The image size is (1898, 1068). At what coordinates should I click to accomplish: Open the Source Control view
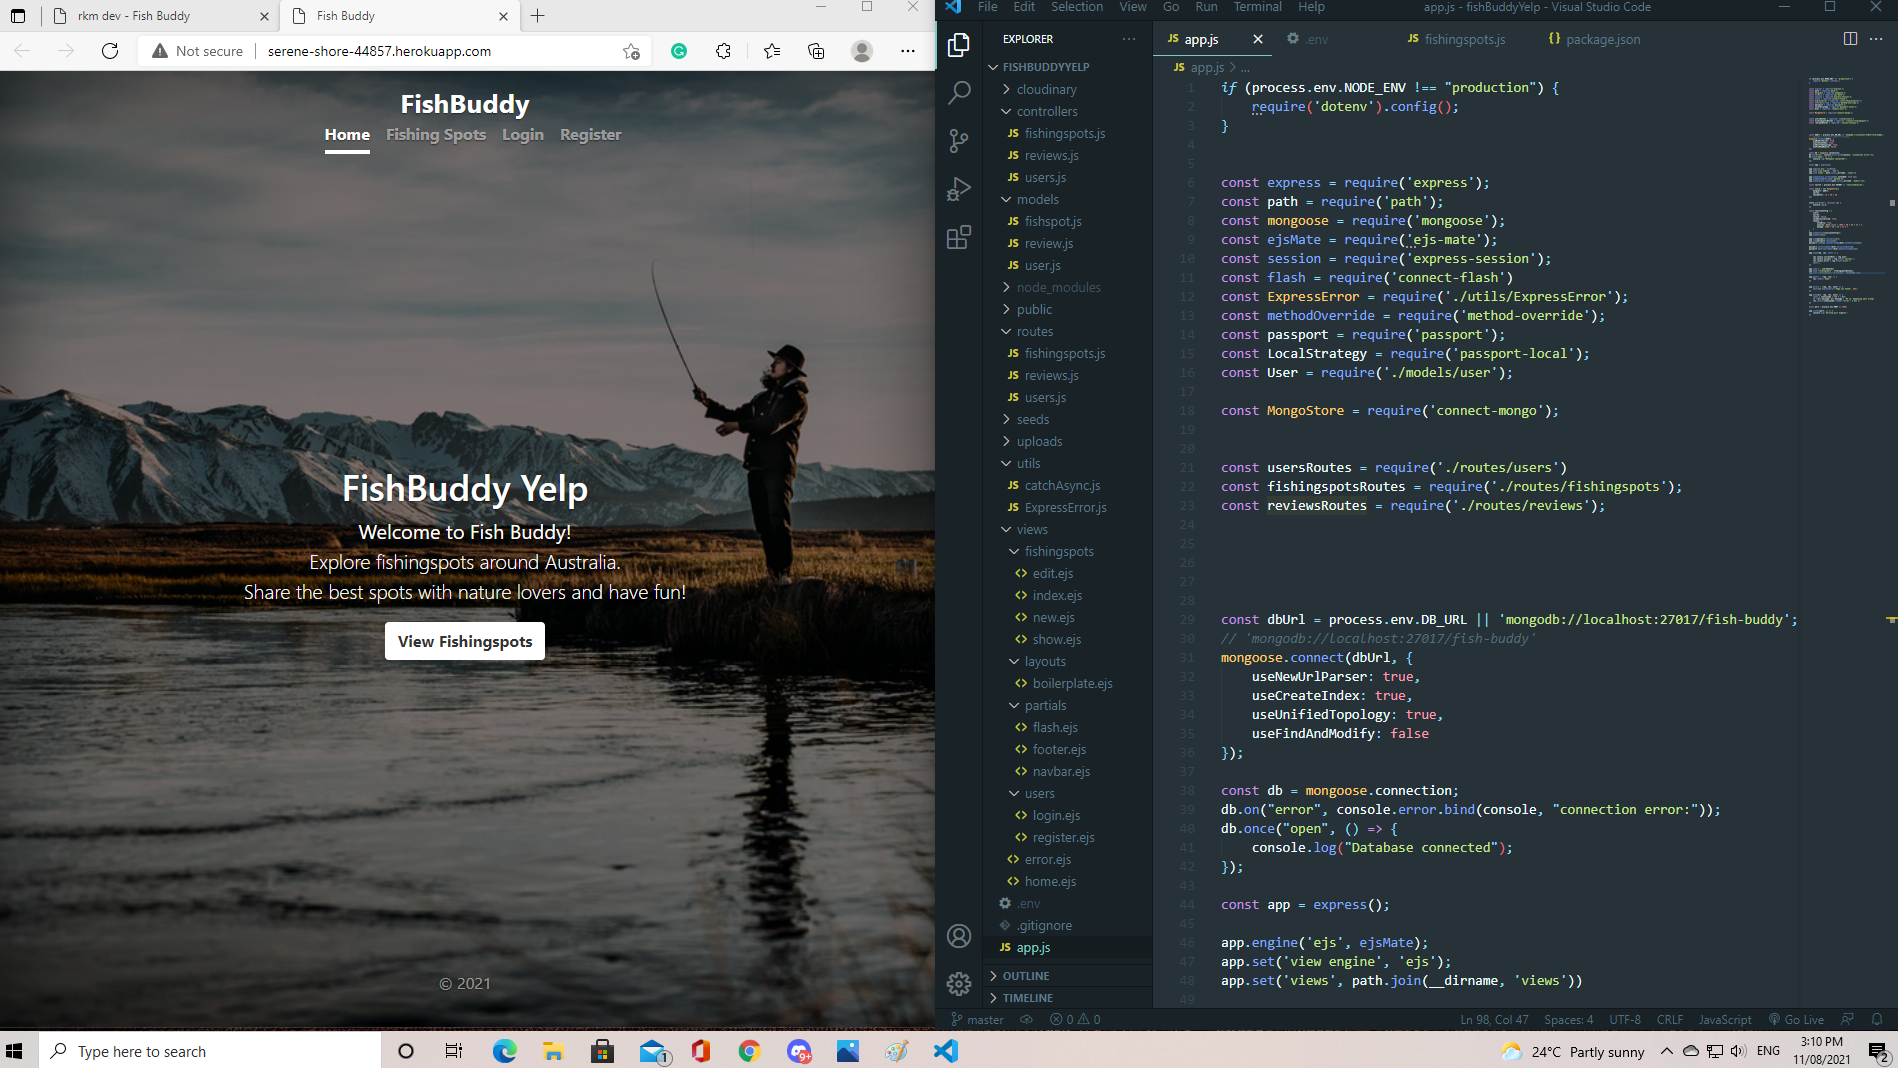point(958,140)
